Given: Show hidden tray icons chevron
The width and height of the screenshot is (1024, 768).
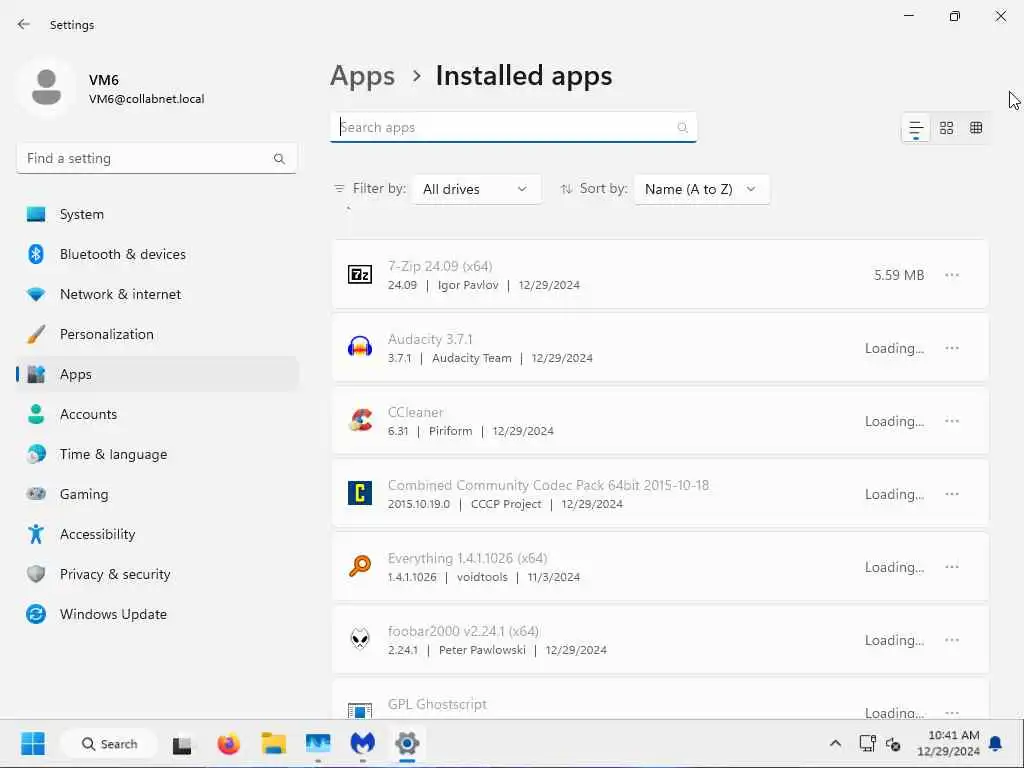Looking at the screenshot, I should coord(835,743).
